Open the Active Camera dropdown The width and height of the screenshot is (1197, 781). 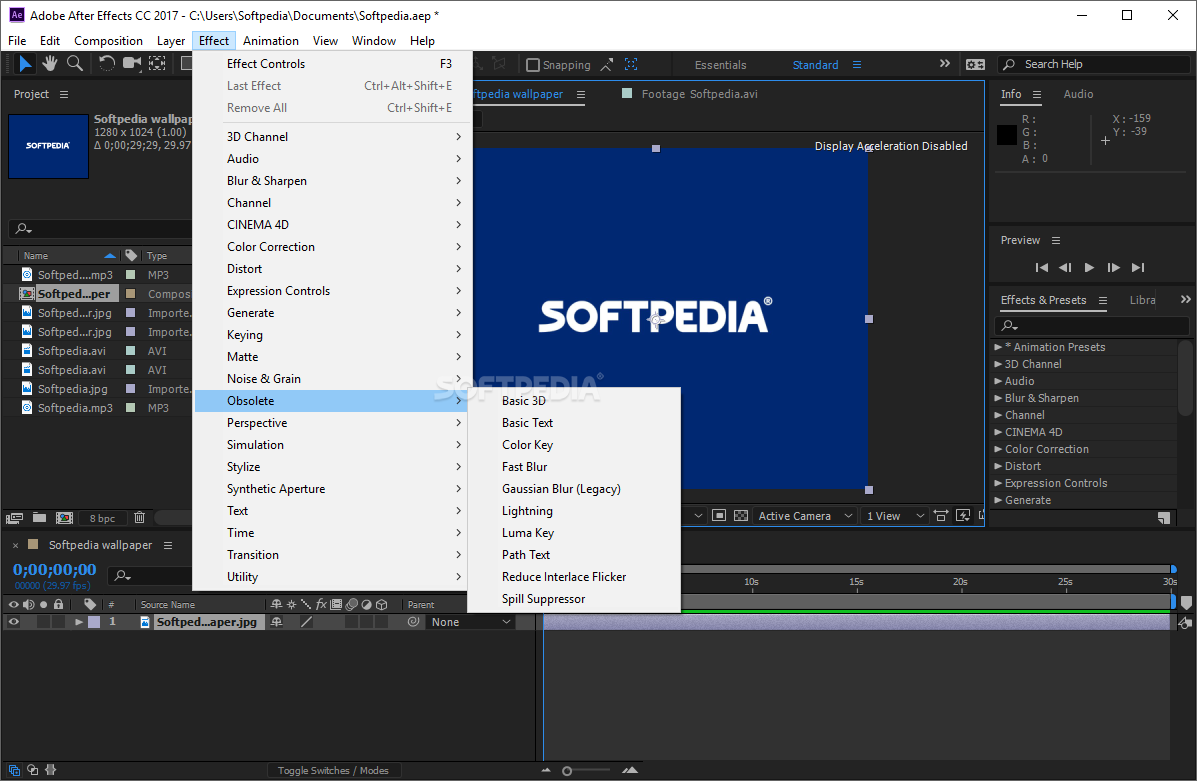click(x=805, y=516)
